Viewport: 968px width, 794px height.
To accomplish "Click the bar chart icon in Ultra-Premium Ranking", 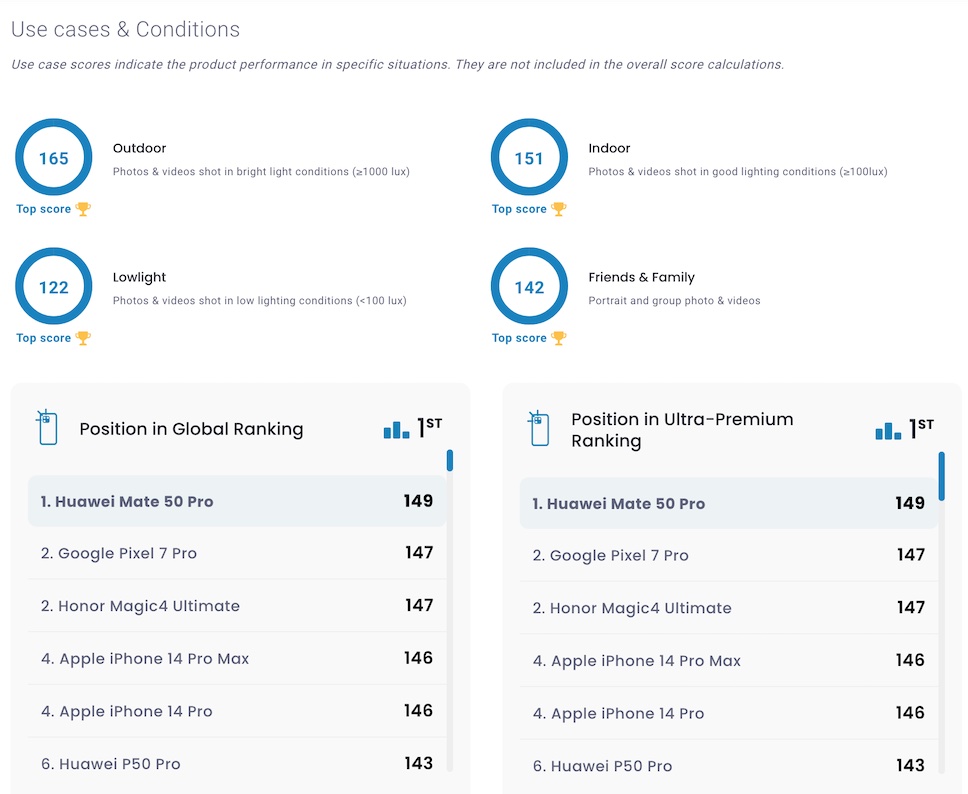I will pyautogui.click(x=888, y=430).
